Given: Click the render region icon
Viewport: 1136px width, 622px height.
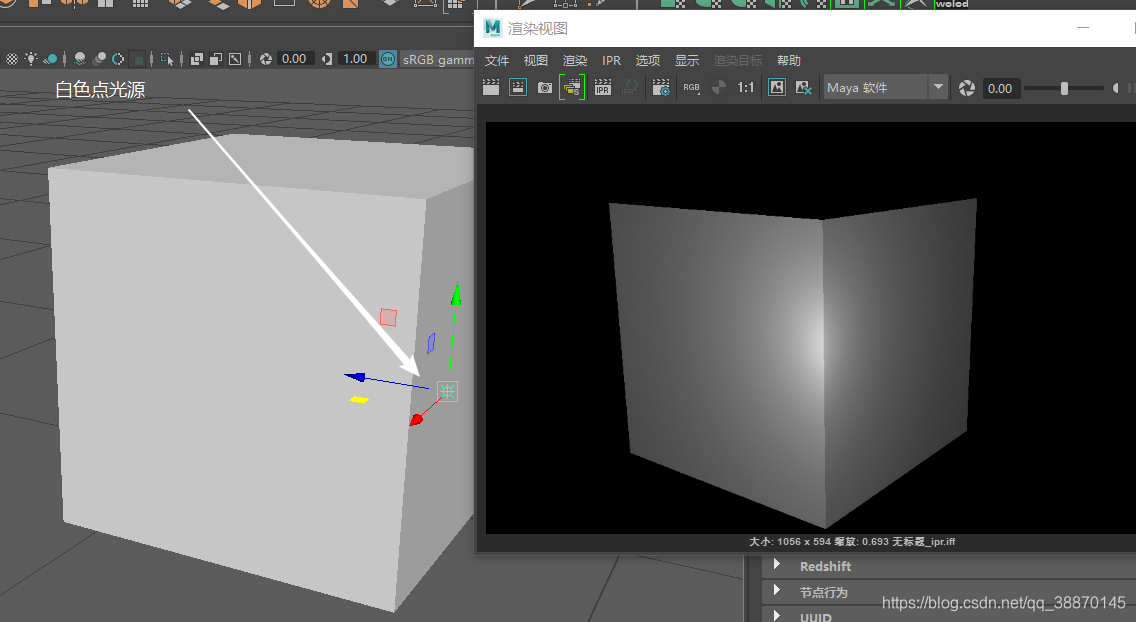Looking at the screenshot, I should point(518,88).
